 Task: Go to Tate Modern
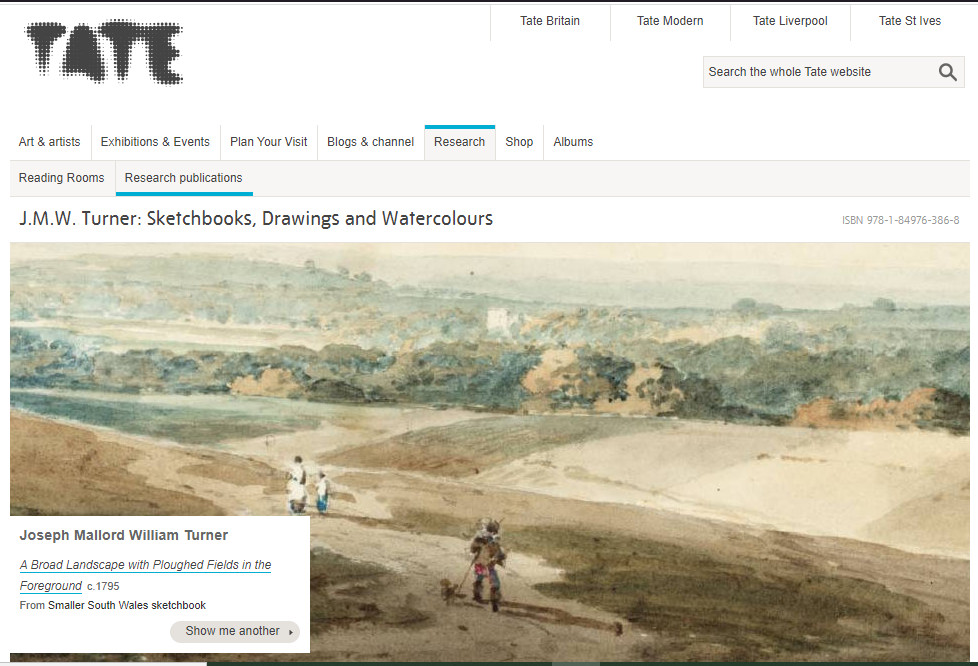point(669,21)
